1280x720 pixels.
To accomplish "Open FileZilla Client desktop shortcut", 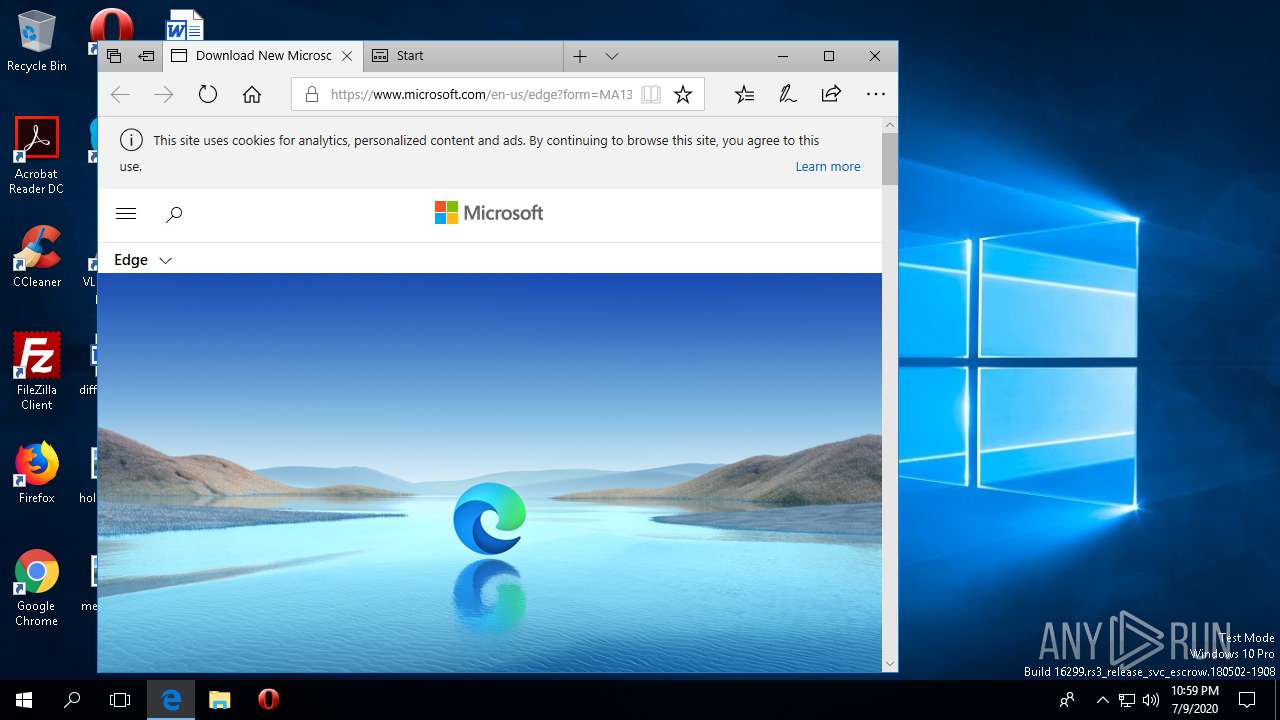I will [x=37, y=372].
